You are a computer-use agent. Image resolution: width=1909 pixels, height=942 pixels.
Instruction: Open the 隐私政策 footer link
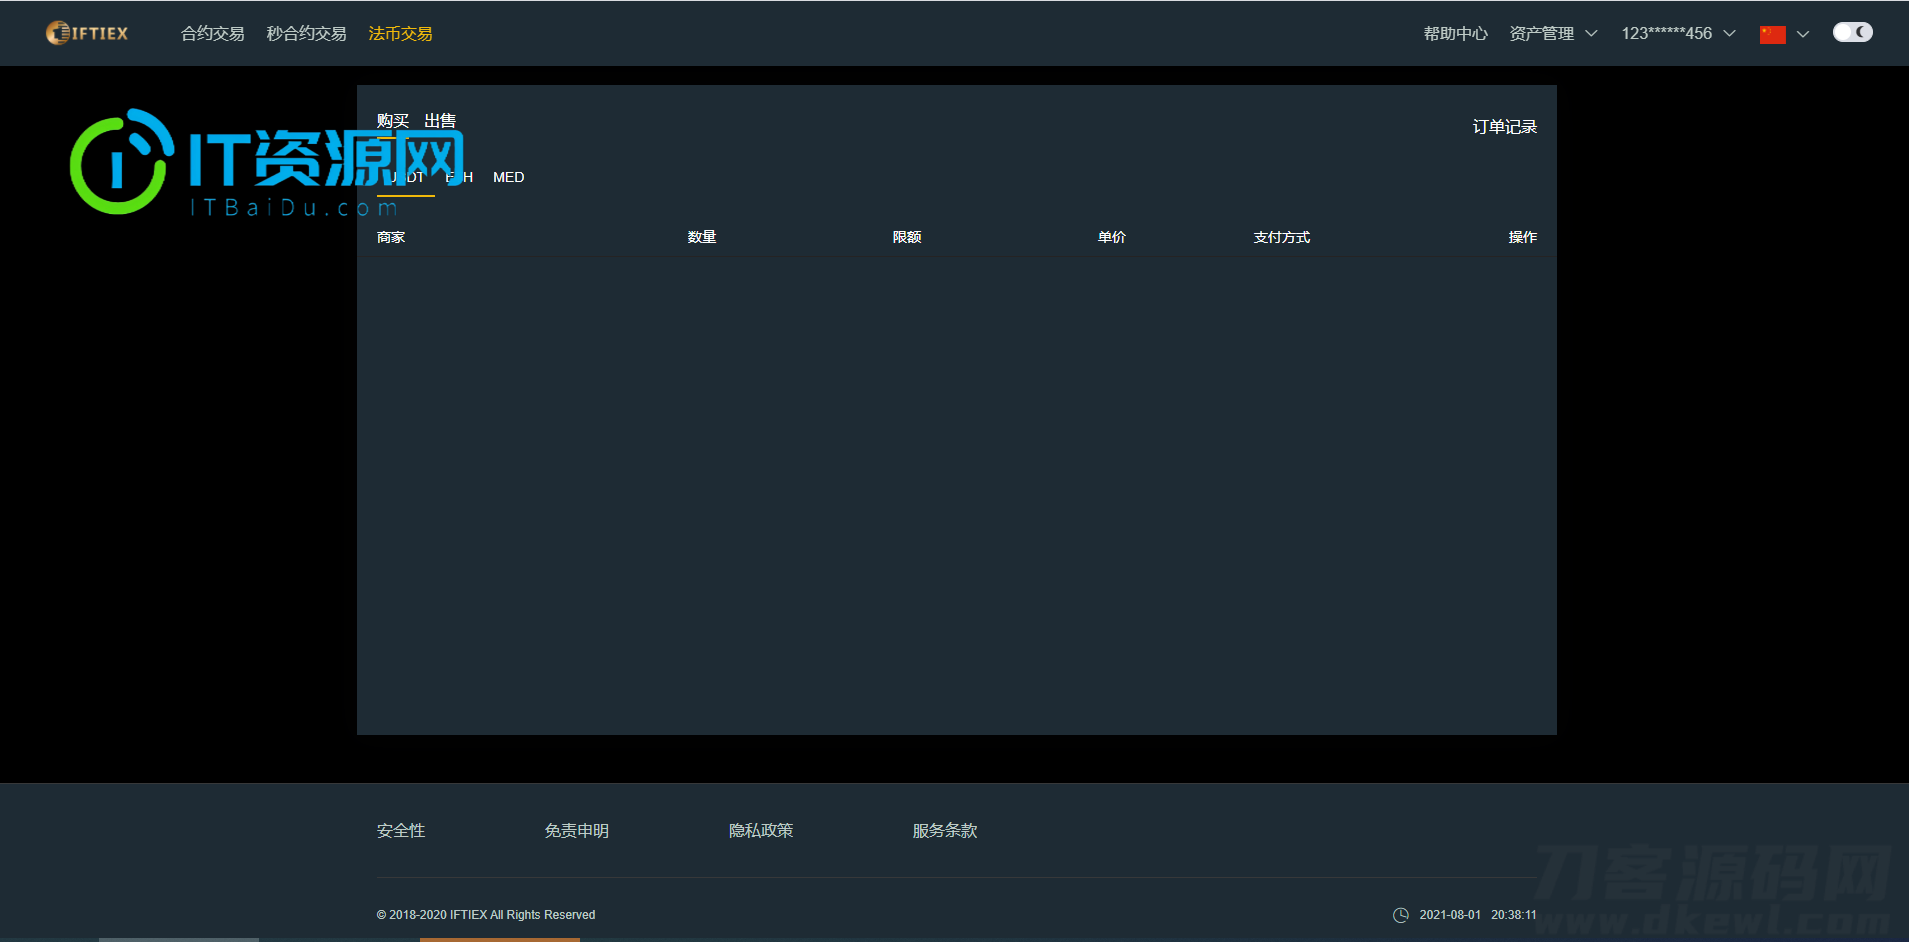tap(761, 831)
